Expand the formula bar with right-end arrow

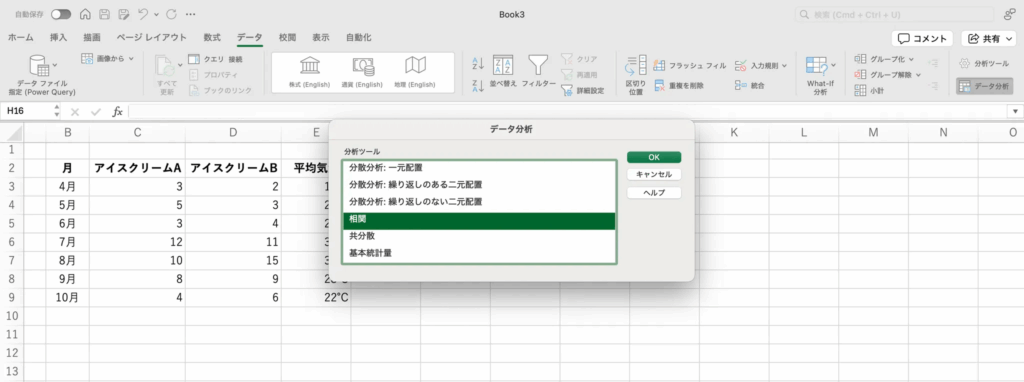coord(1016,112)
